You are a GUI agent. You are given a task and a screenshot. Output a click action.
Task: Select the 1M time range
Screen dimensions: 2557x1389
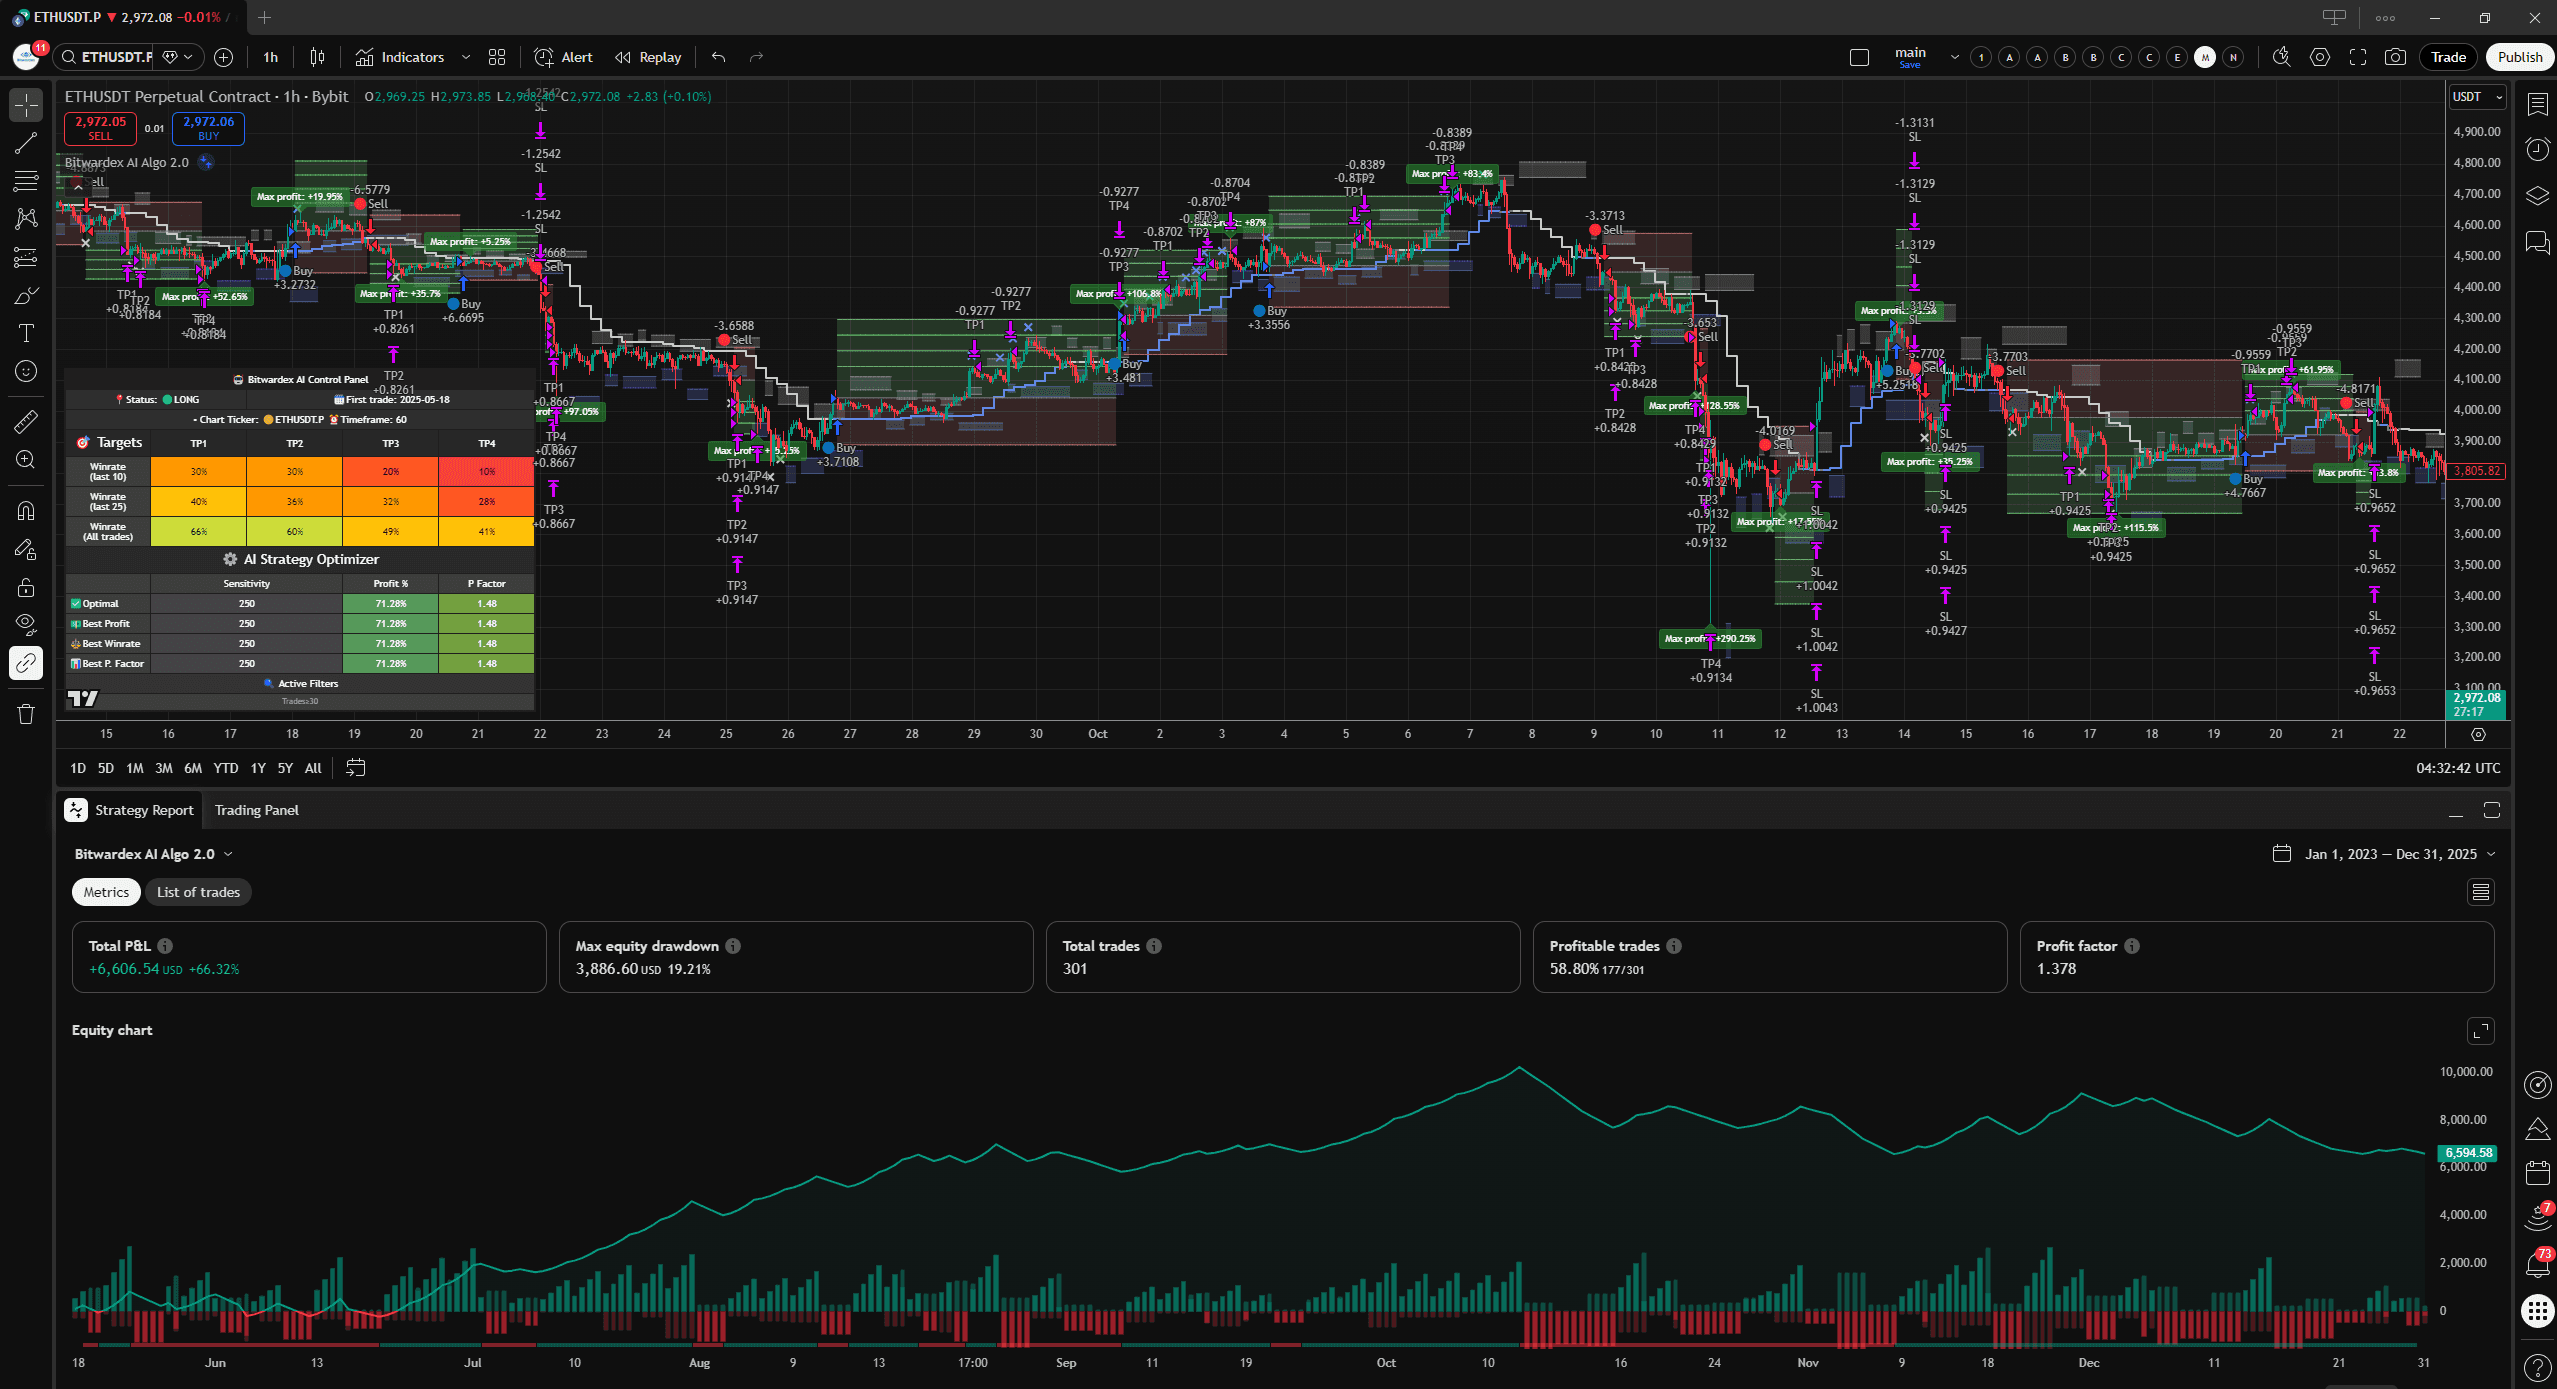click(x=135, y=768)
